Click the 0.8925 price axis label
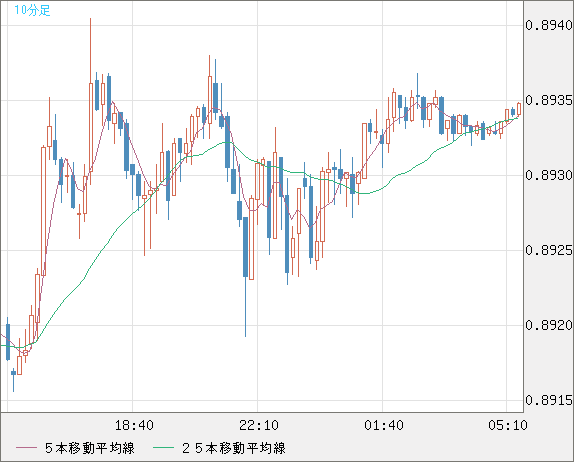Screen dimensions: 574x462 coord(549,250)
